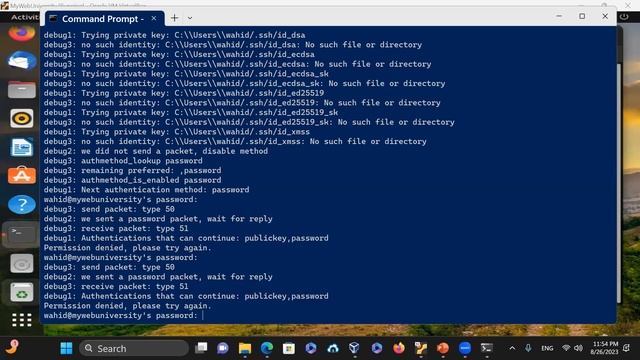Show Applications grid in the dock

[22, 320]
